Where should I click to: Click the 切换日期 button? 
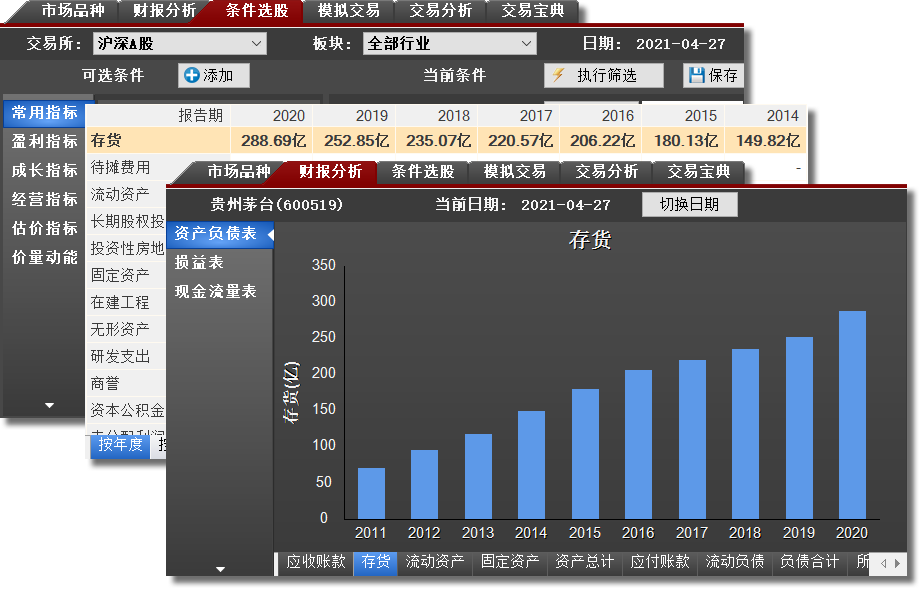(x=689, y=204)
